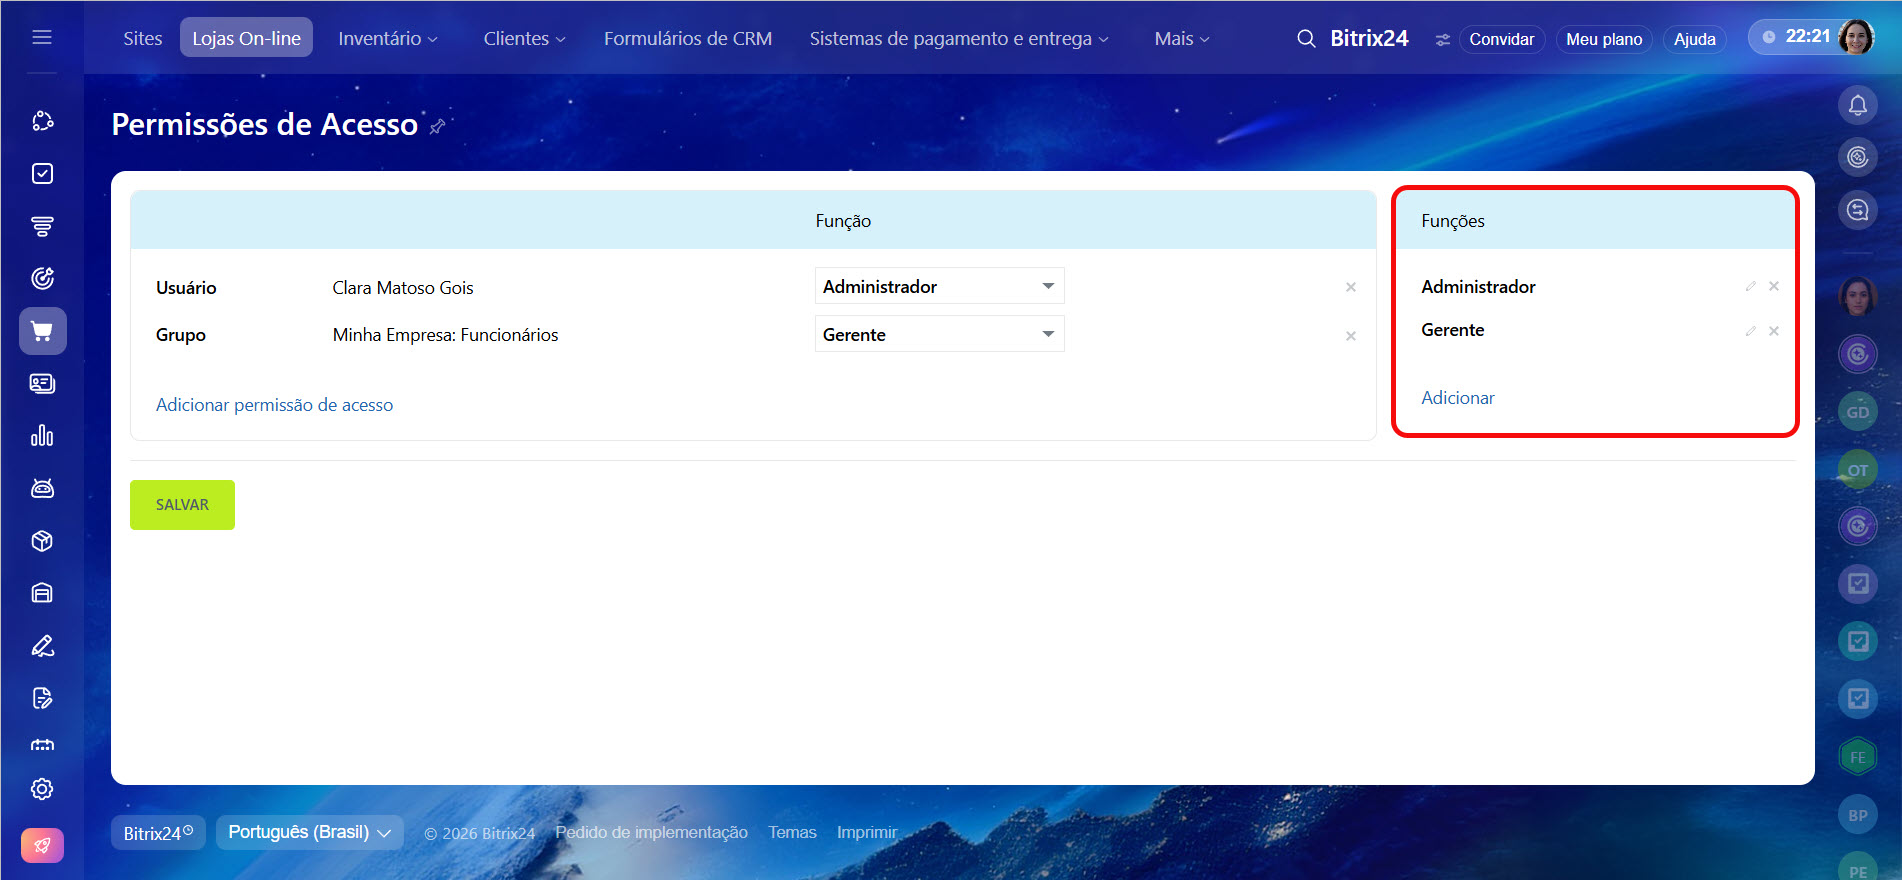The image size is (1902, 880).
Task: Click the search magnifier icon
Action: coord(1305,39)
